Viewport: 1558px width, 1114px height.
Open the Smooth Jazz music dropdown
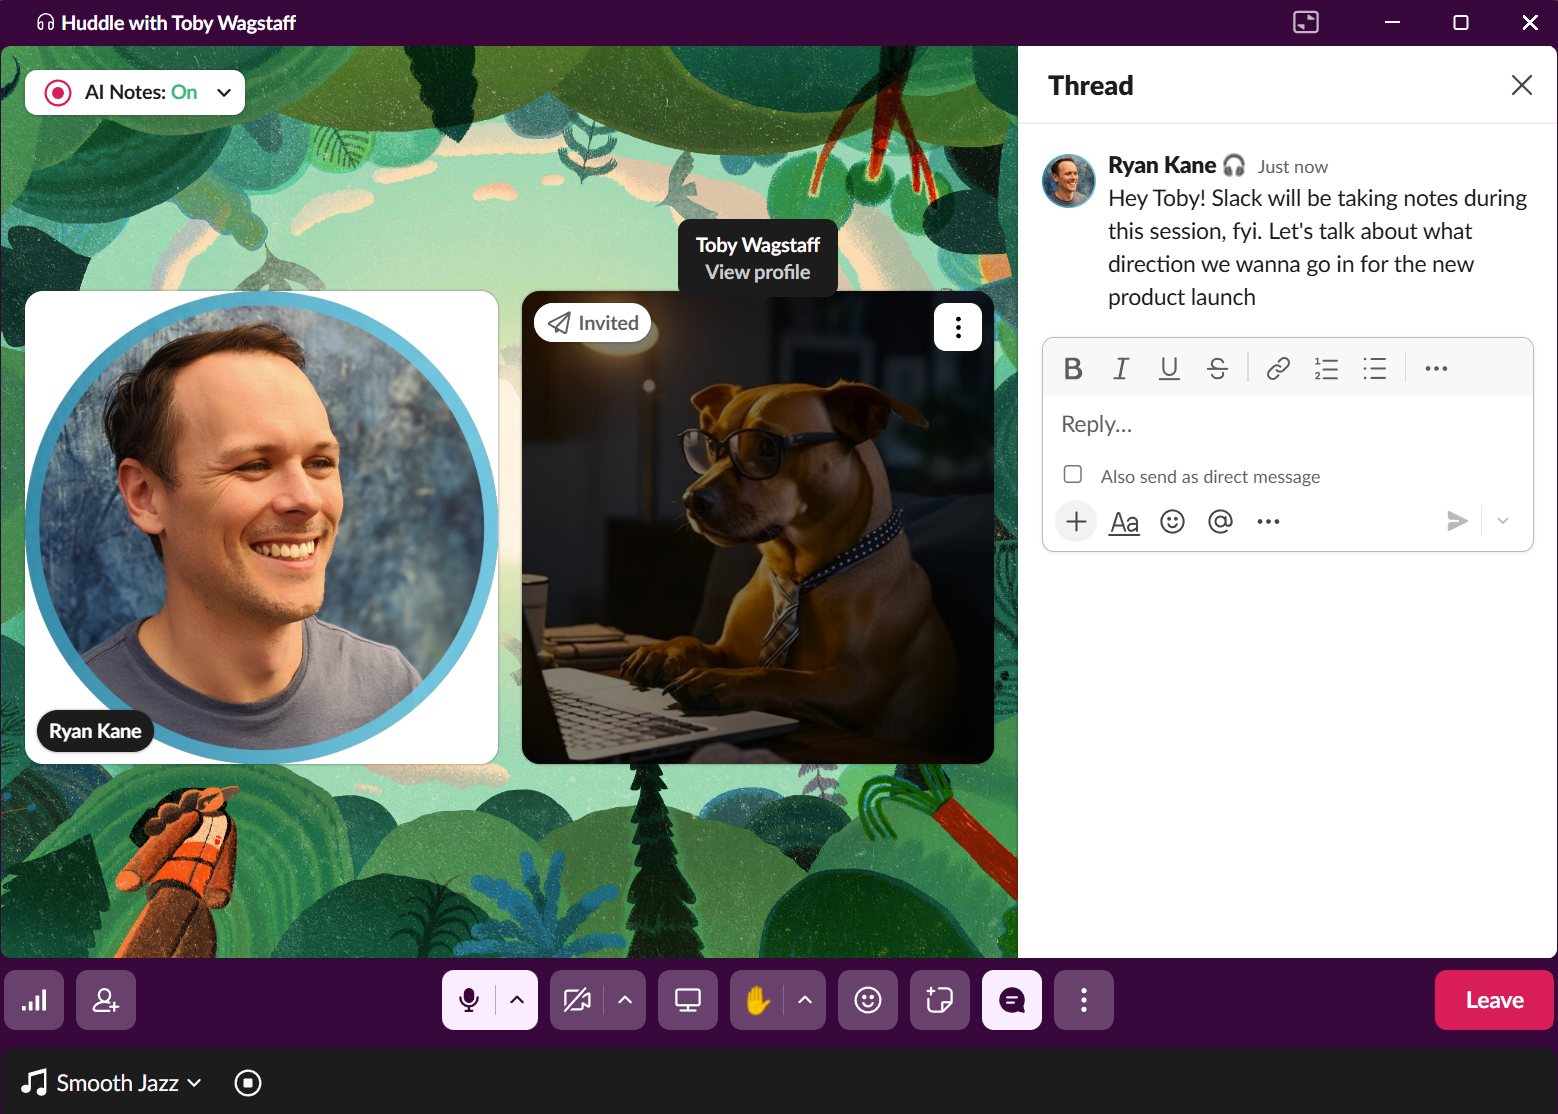[112, 1083]
